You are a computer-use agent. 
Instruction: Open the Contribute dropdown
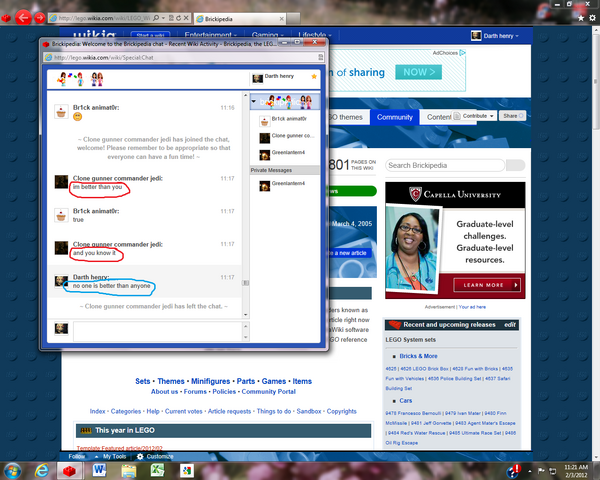(x=474, y=116)
